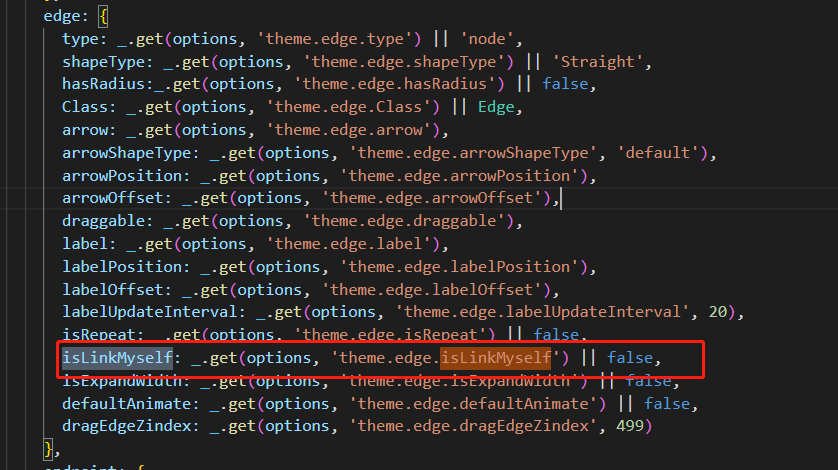This screenshot has width=838, height=470.
Task: Click the 'theme.edge.hasRadius' string
Action: 394,84
